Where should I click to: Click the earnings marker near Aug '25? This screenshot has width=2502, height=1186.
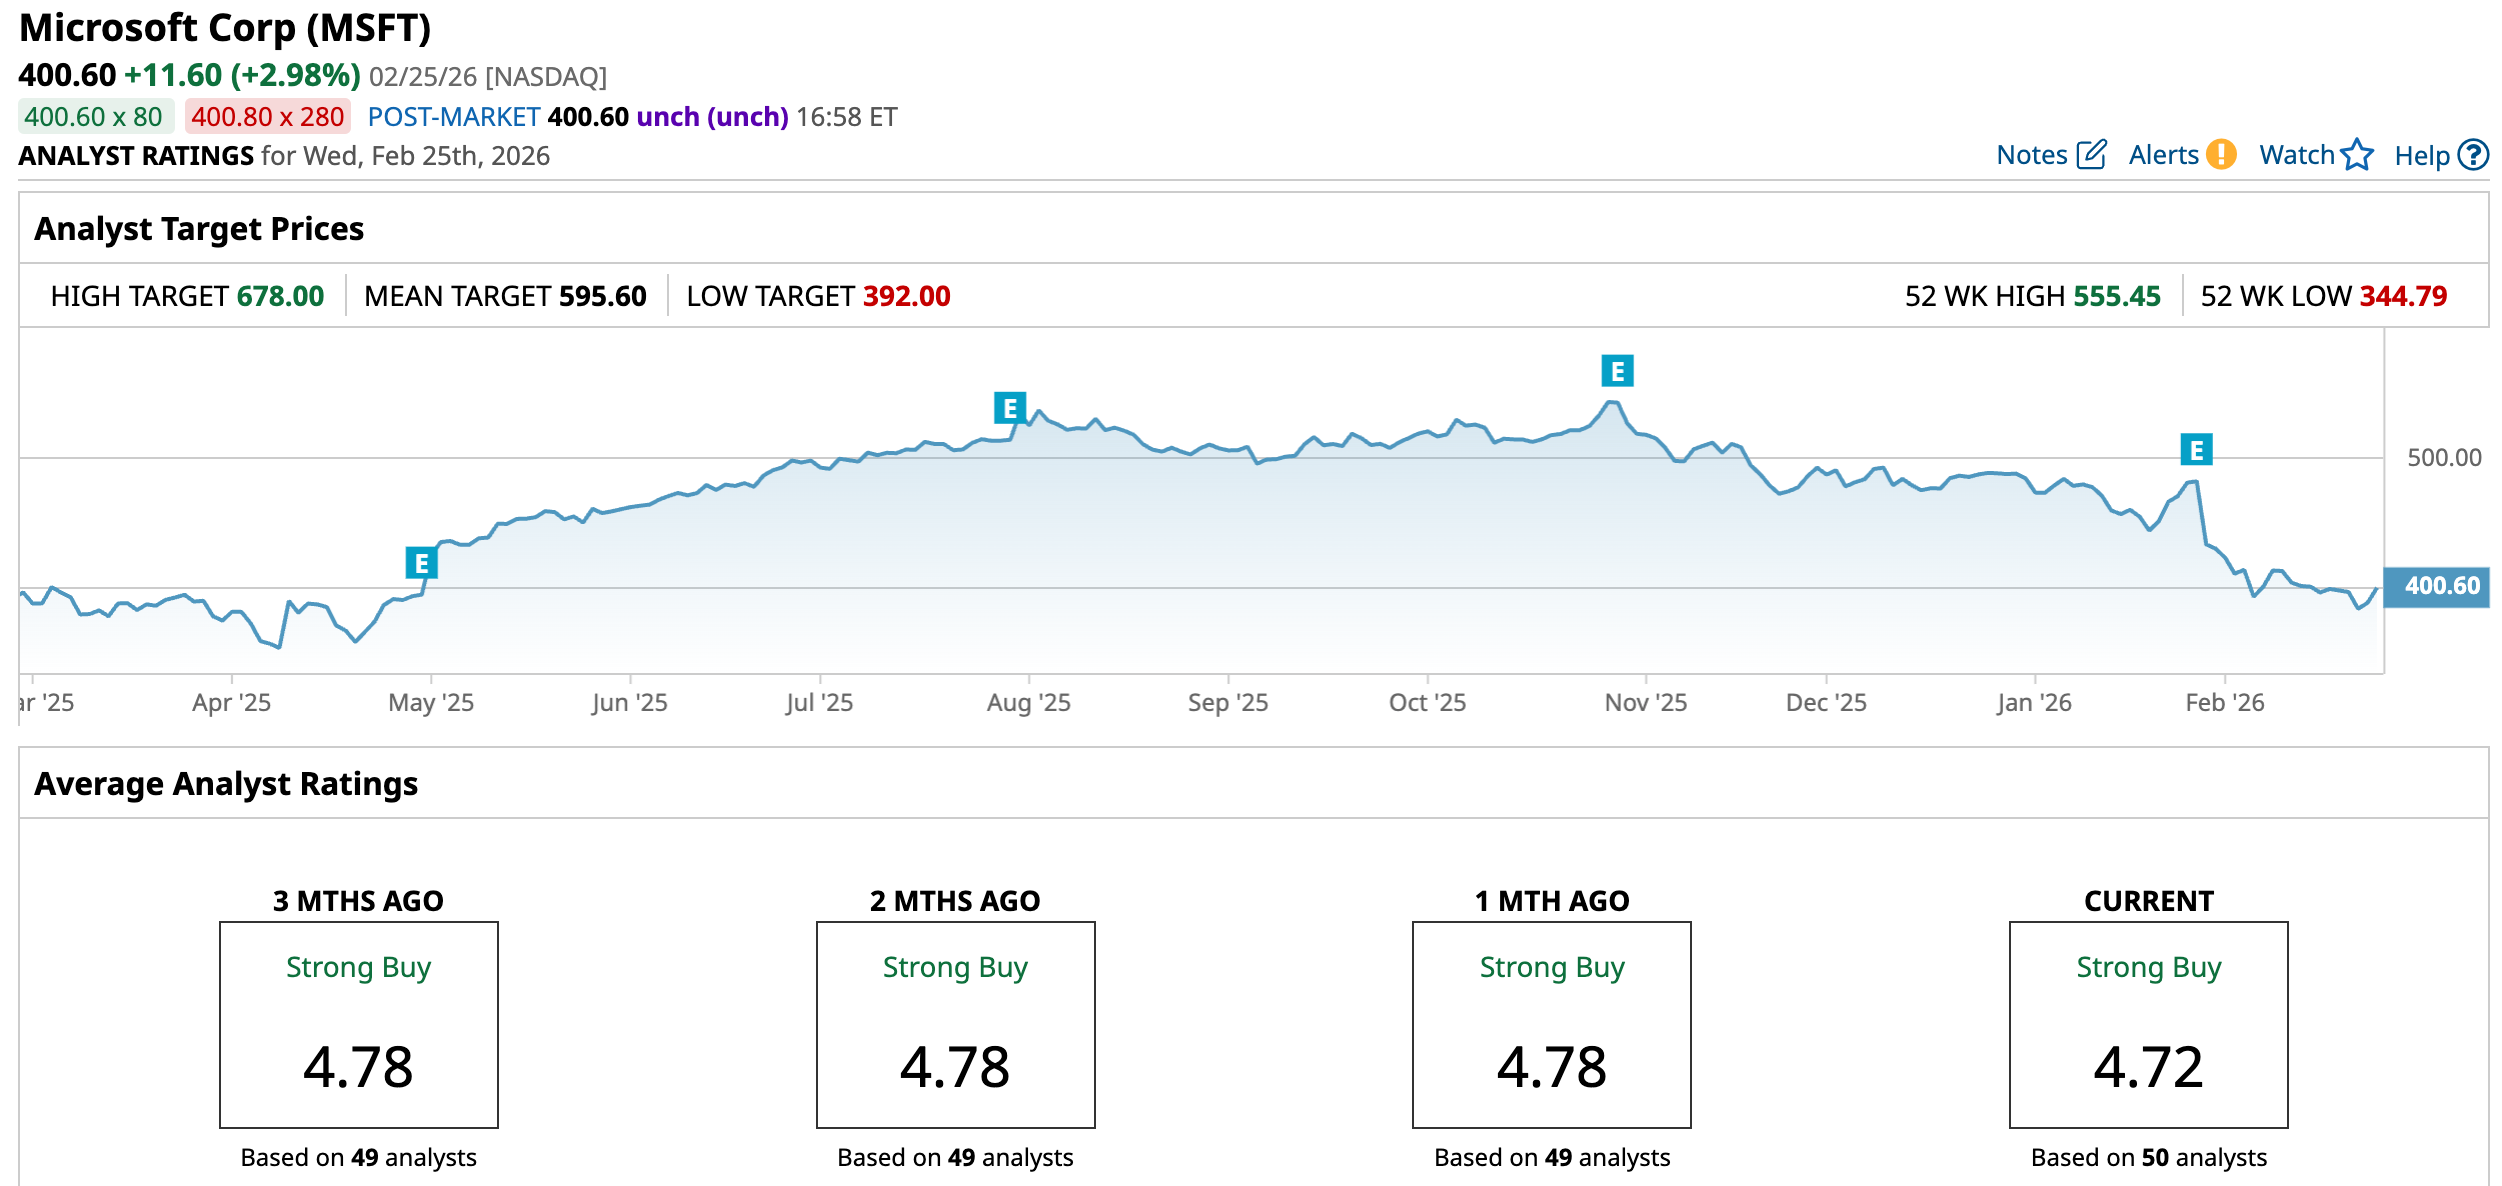(1009, 408)
